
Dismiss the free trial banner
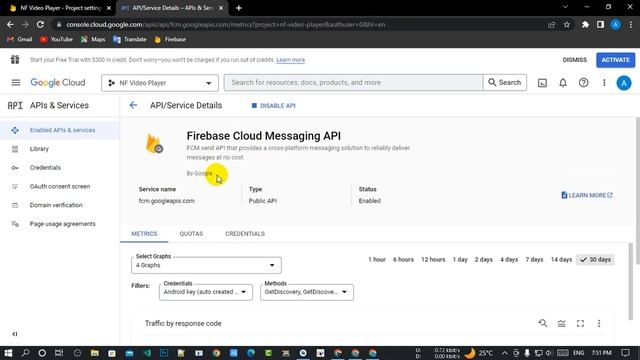point(574,60)
